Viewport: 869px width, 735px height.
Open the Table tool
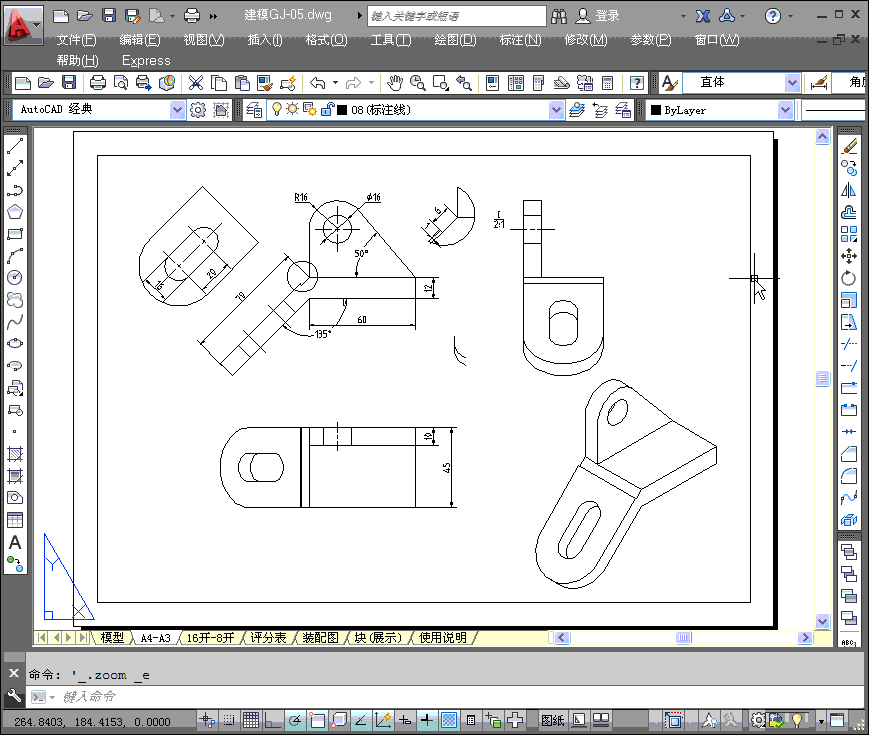pos(15,520)
